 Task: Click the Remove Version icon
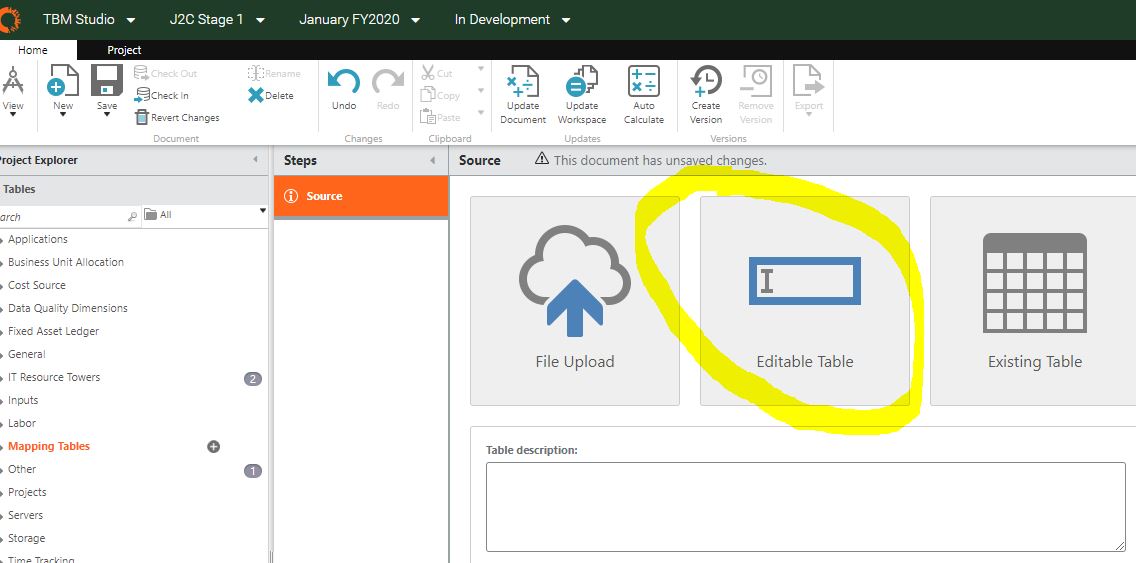click(x=756, y=81)
